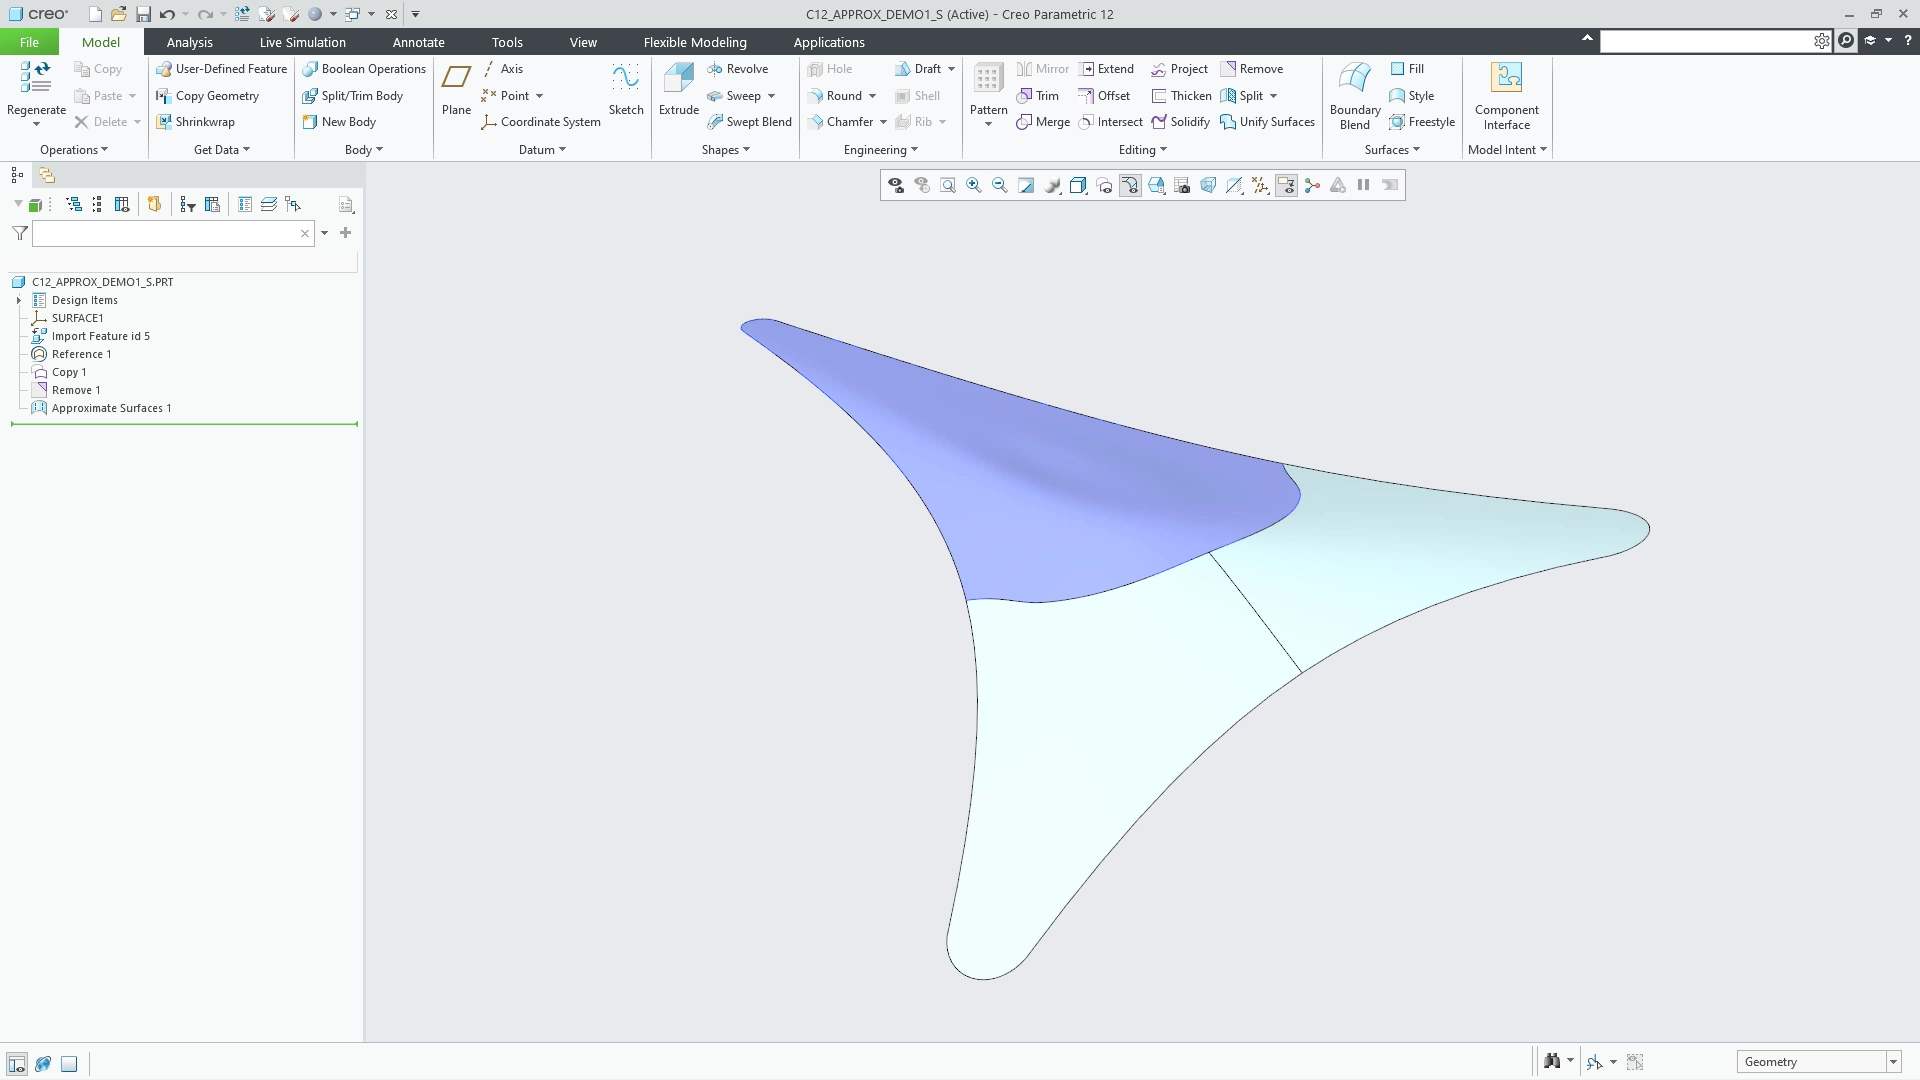This screenshot has width=1920, height=1080.
Task: Open the File menu
Action: point(29,42)
